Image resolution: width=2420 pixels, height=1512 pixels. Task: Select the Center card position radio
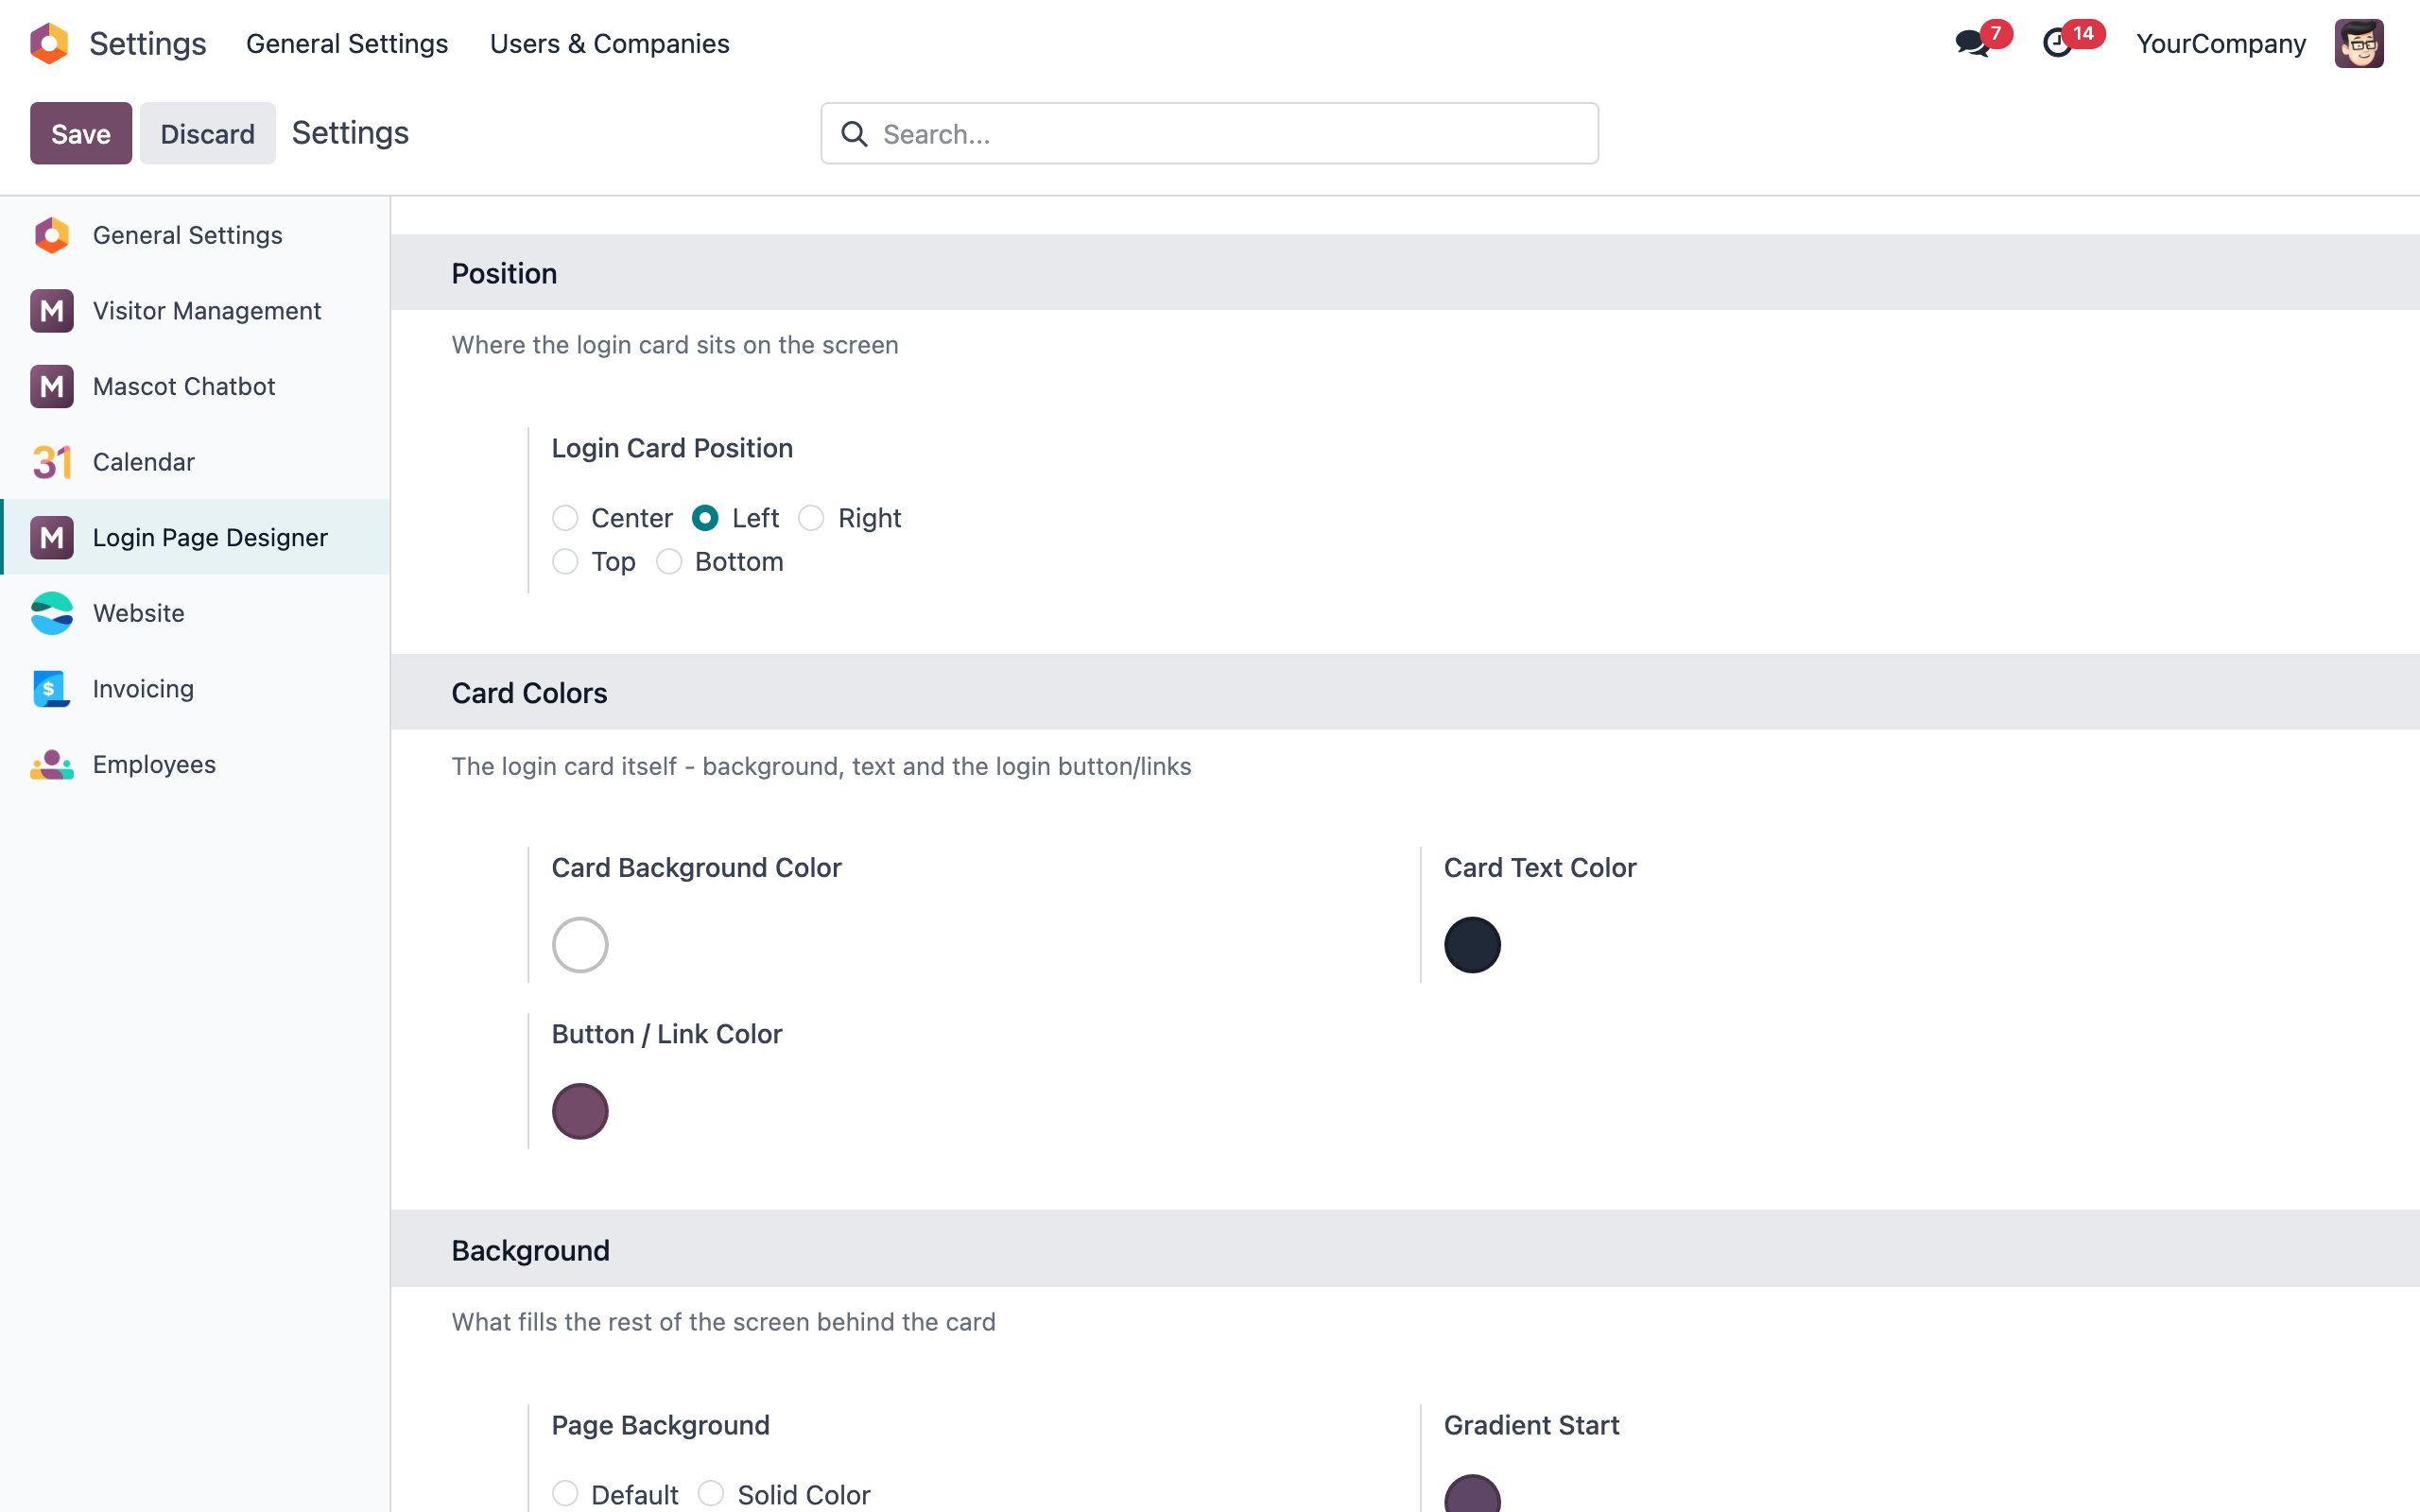(565, 518)
